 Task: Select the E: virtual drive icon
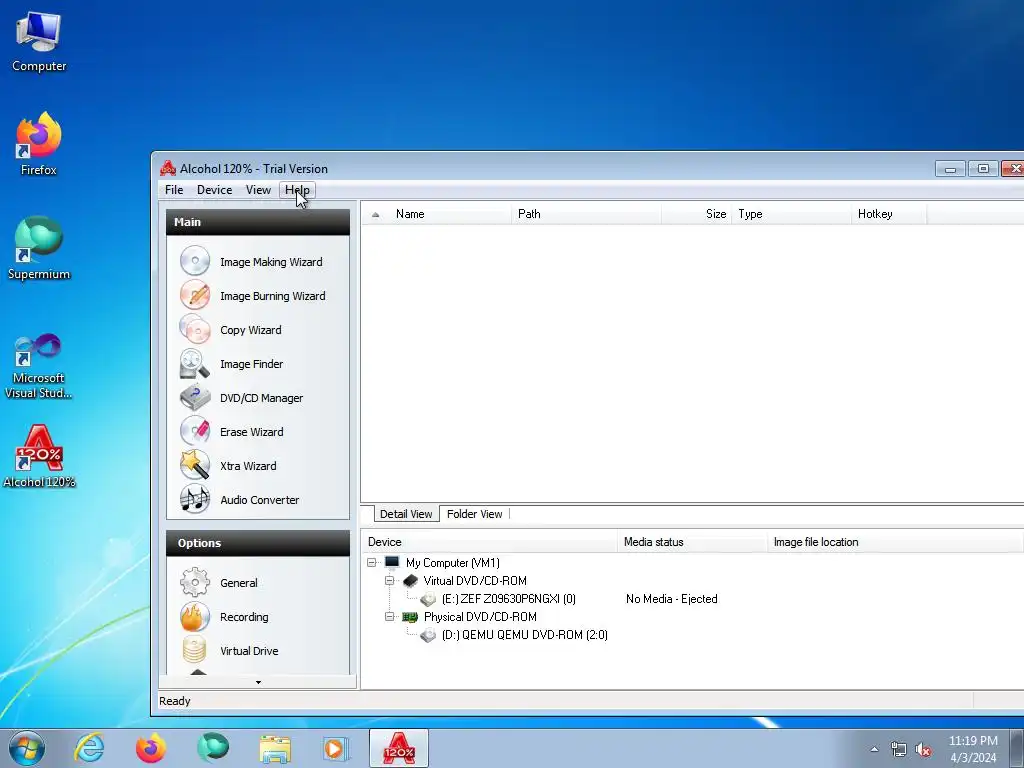click(428, 599)
